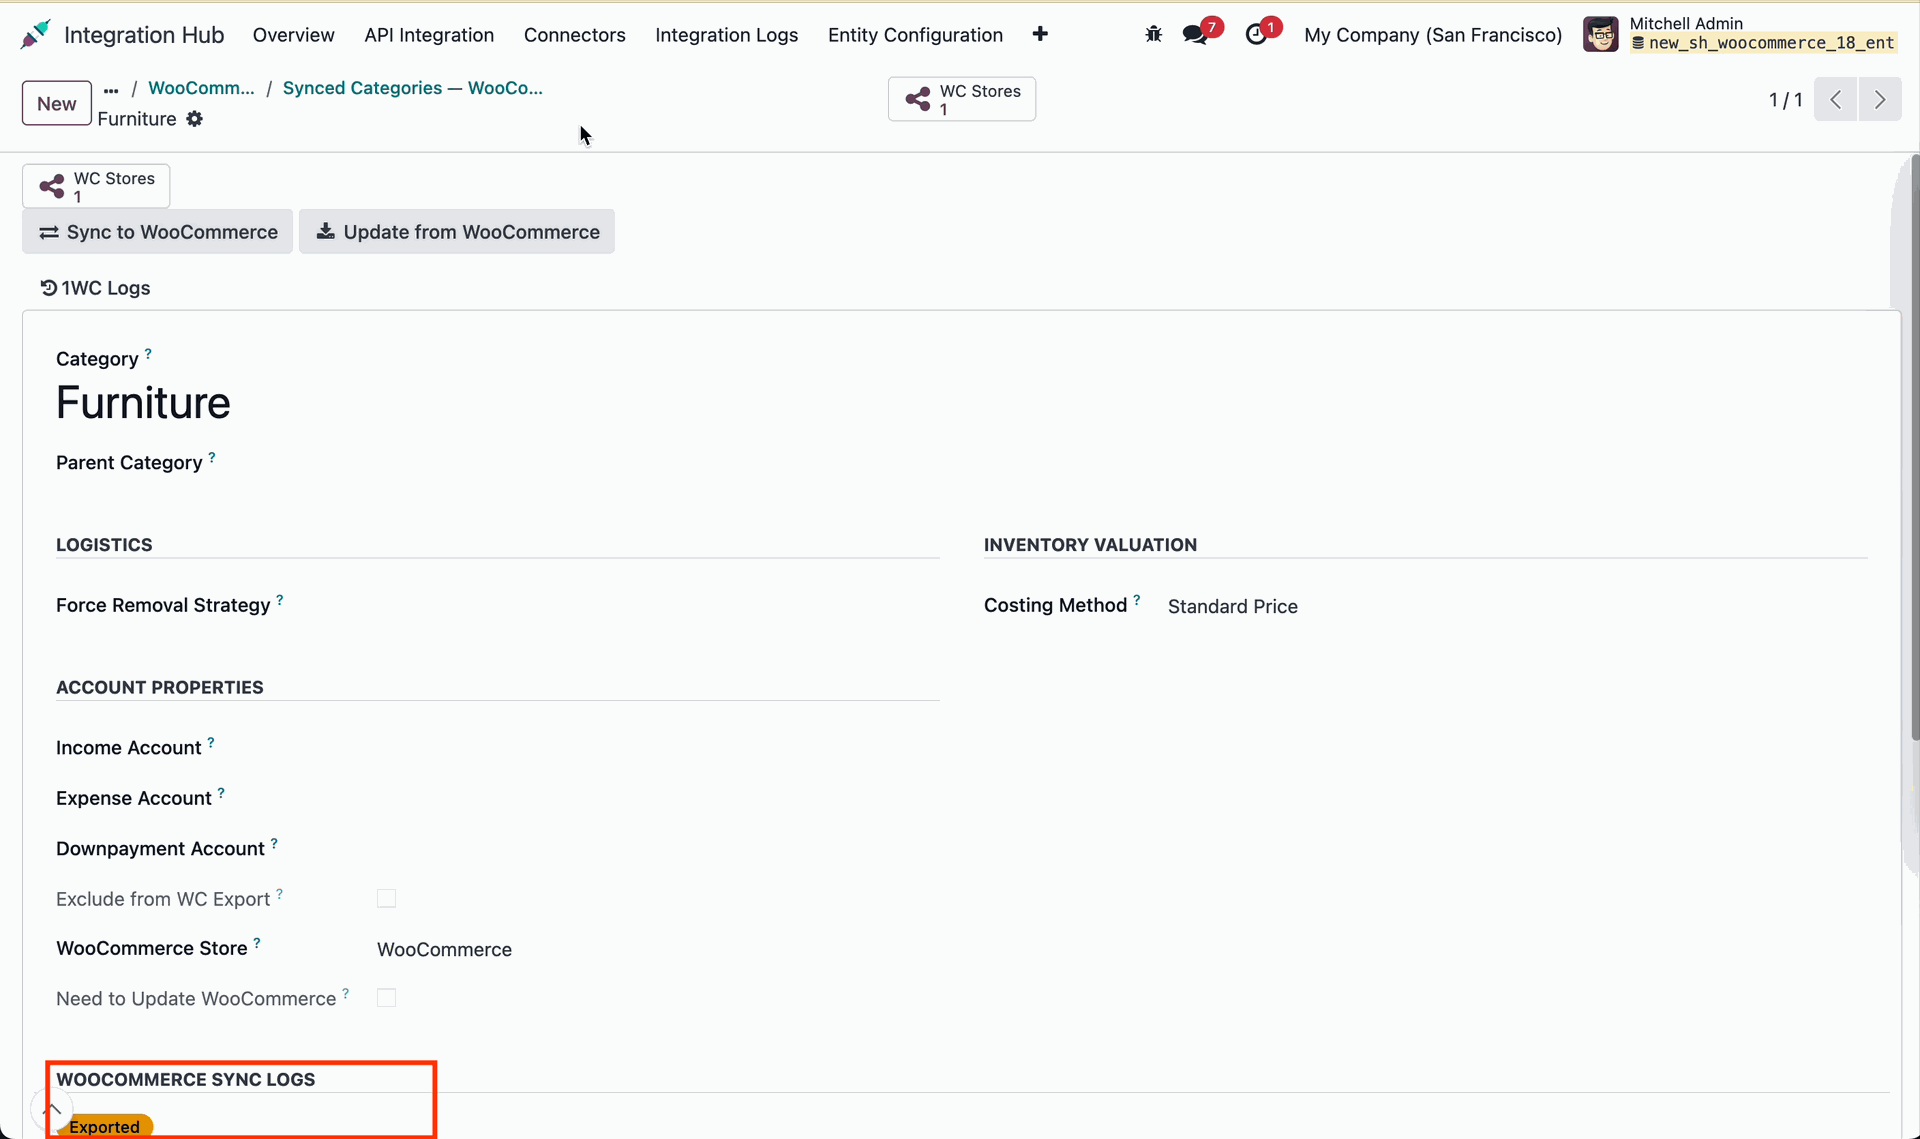This screenshot has width=1920, height=1139.
Task: Go to previous record arrow
Action: 1836,99
